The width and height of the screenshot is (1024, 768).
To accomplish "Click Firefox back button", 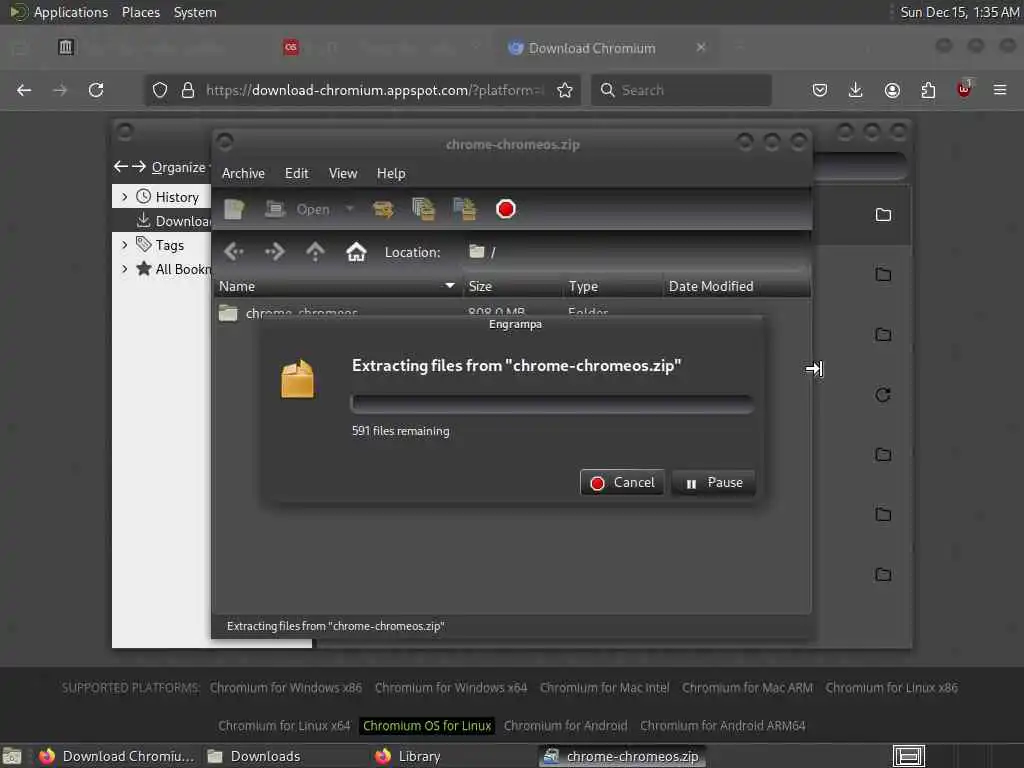I will (24, 90).
